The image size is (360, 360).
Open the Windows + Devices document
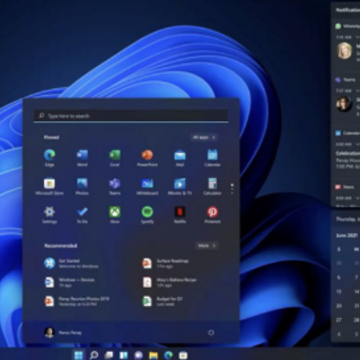pos(70,282)
